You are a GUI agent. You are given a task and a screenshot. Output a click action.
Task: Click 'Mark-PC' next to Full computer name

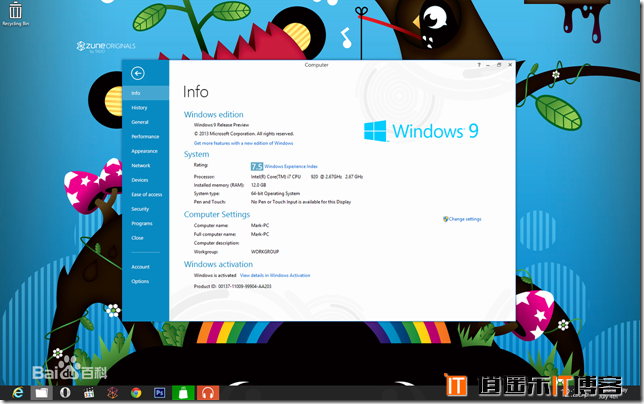click(260, 234)
